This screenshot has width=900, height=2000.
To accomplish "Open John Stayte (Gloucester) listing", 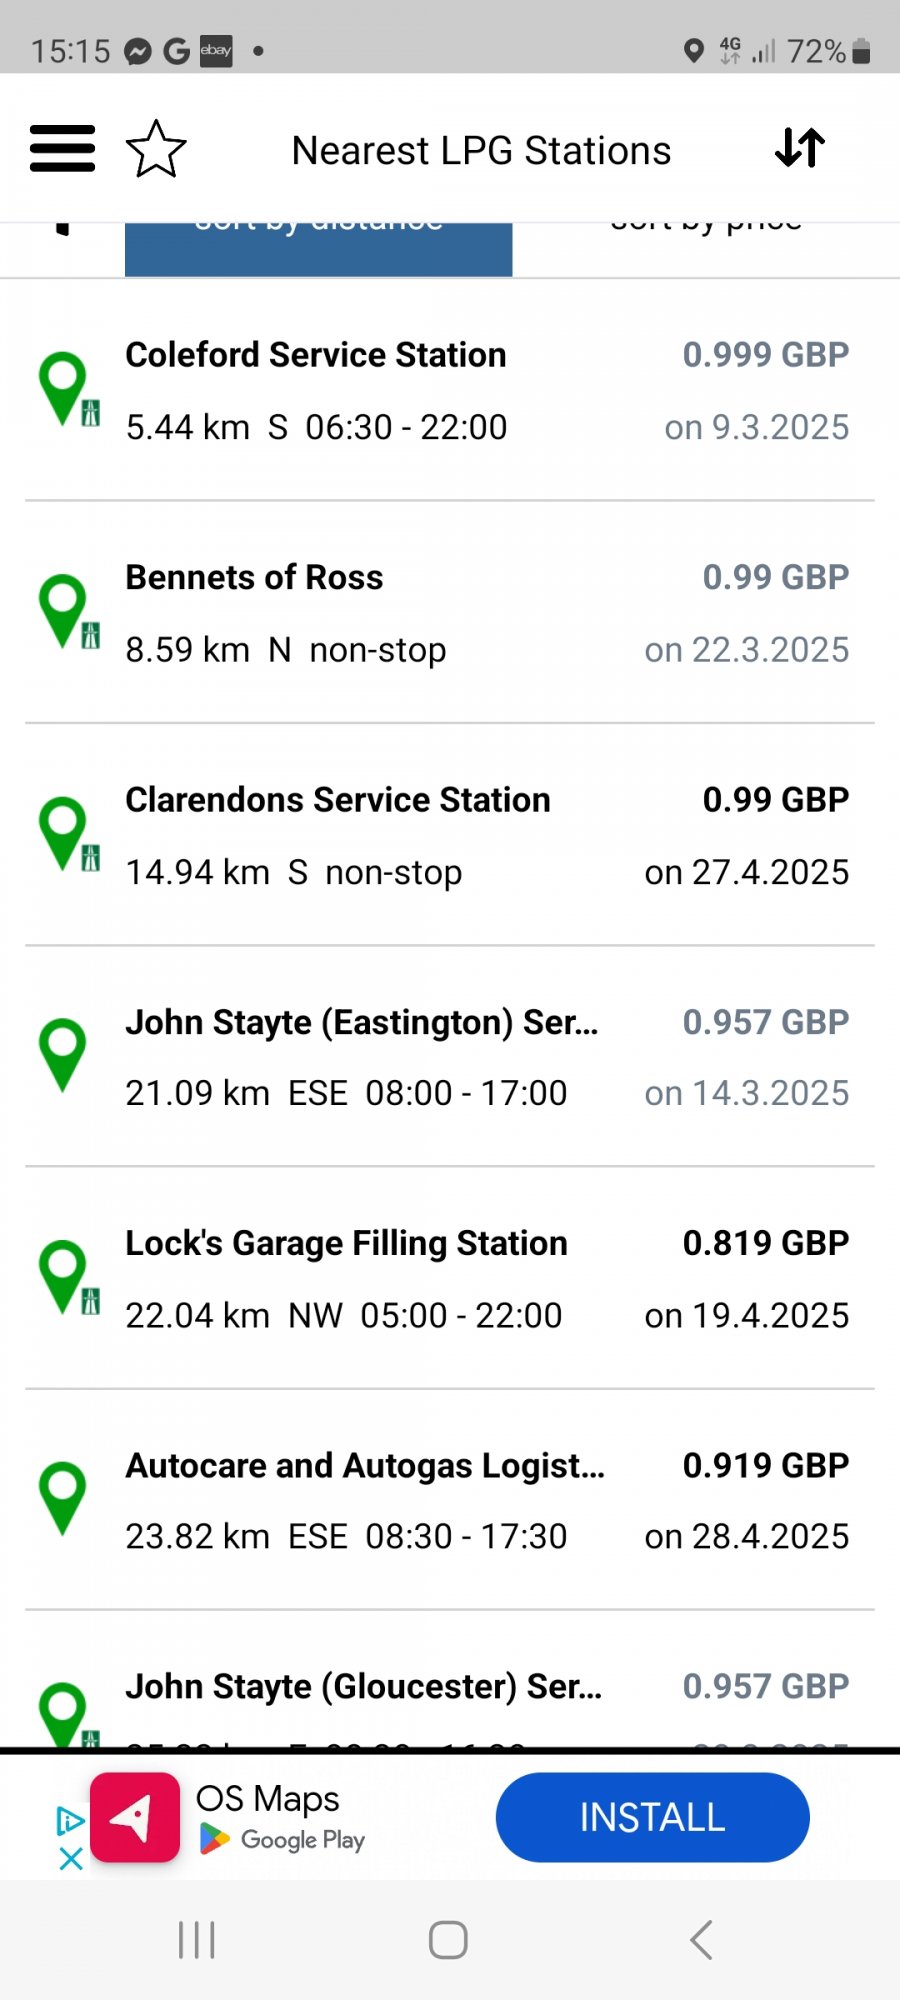I will tap(450, 1680).
